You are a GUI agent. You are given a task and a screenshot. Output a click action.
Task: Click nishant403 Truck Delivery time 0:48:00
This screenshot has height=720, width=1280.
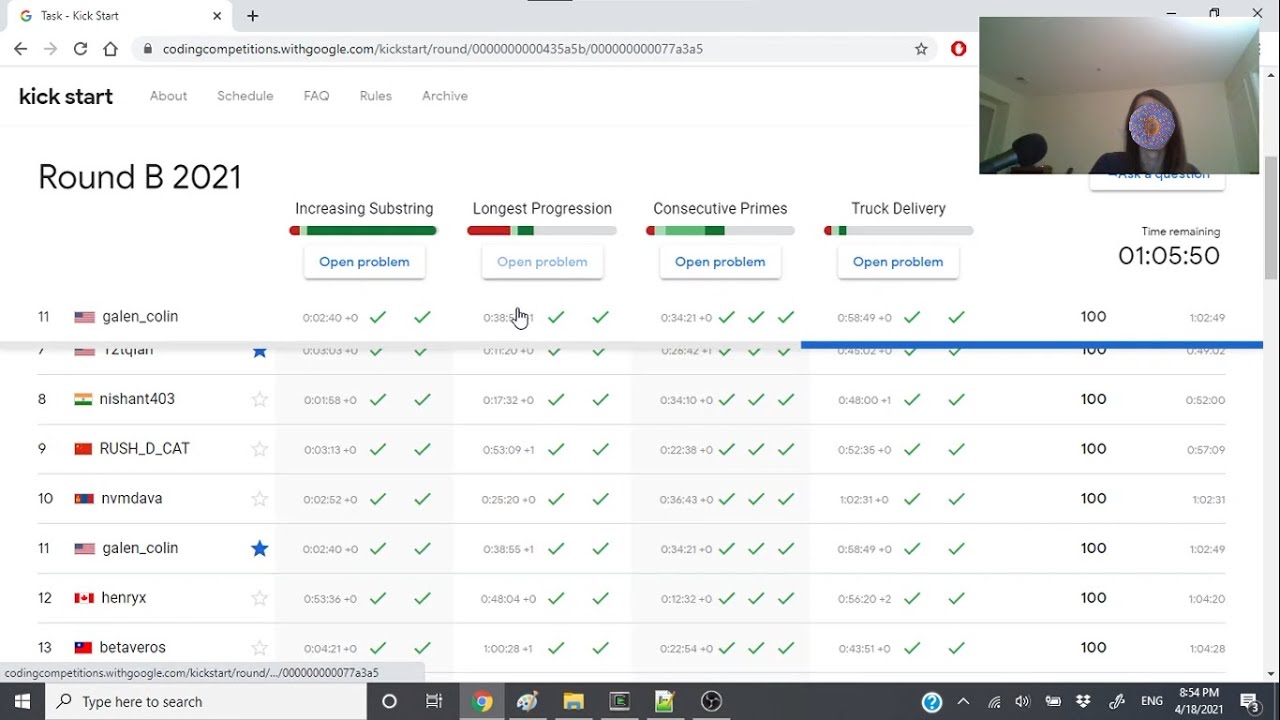point(864,400)
